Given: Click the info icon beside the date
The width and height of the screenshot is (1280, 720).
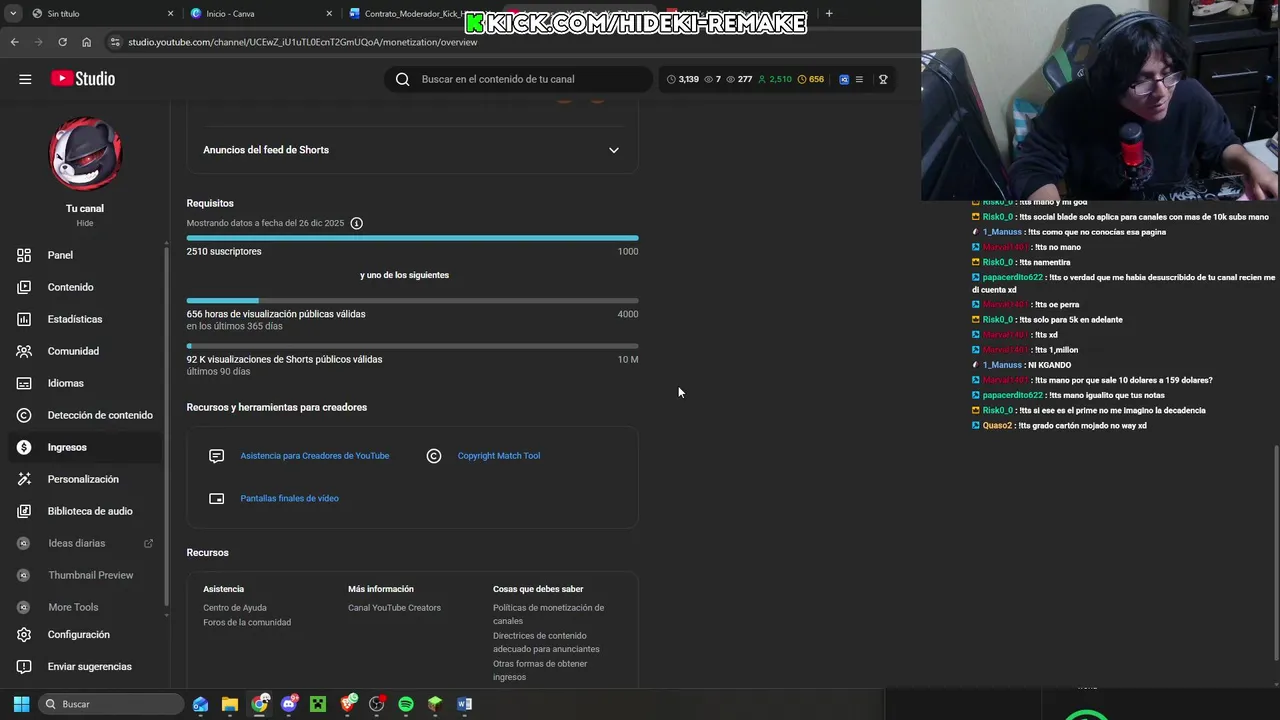Looking at the screenshot, I should pos(357,223).
